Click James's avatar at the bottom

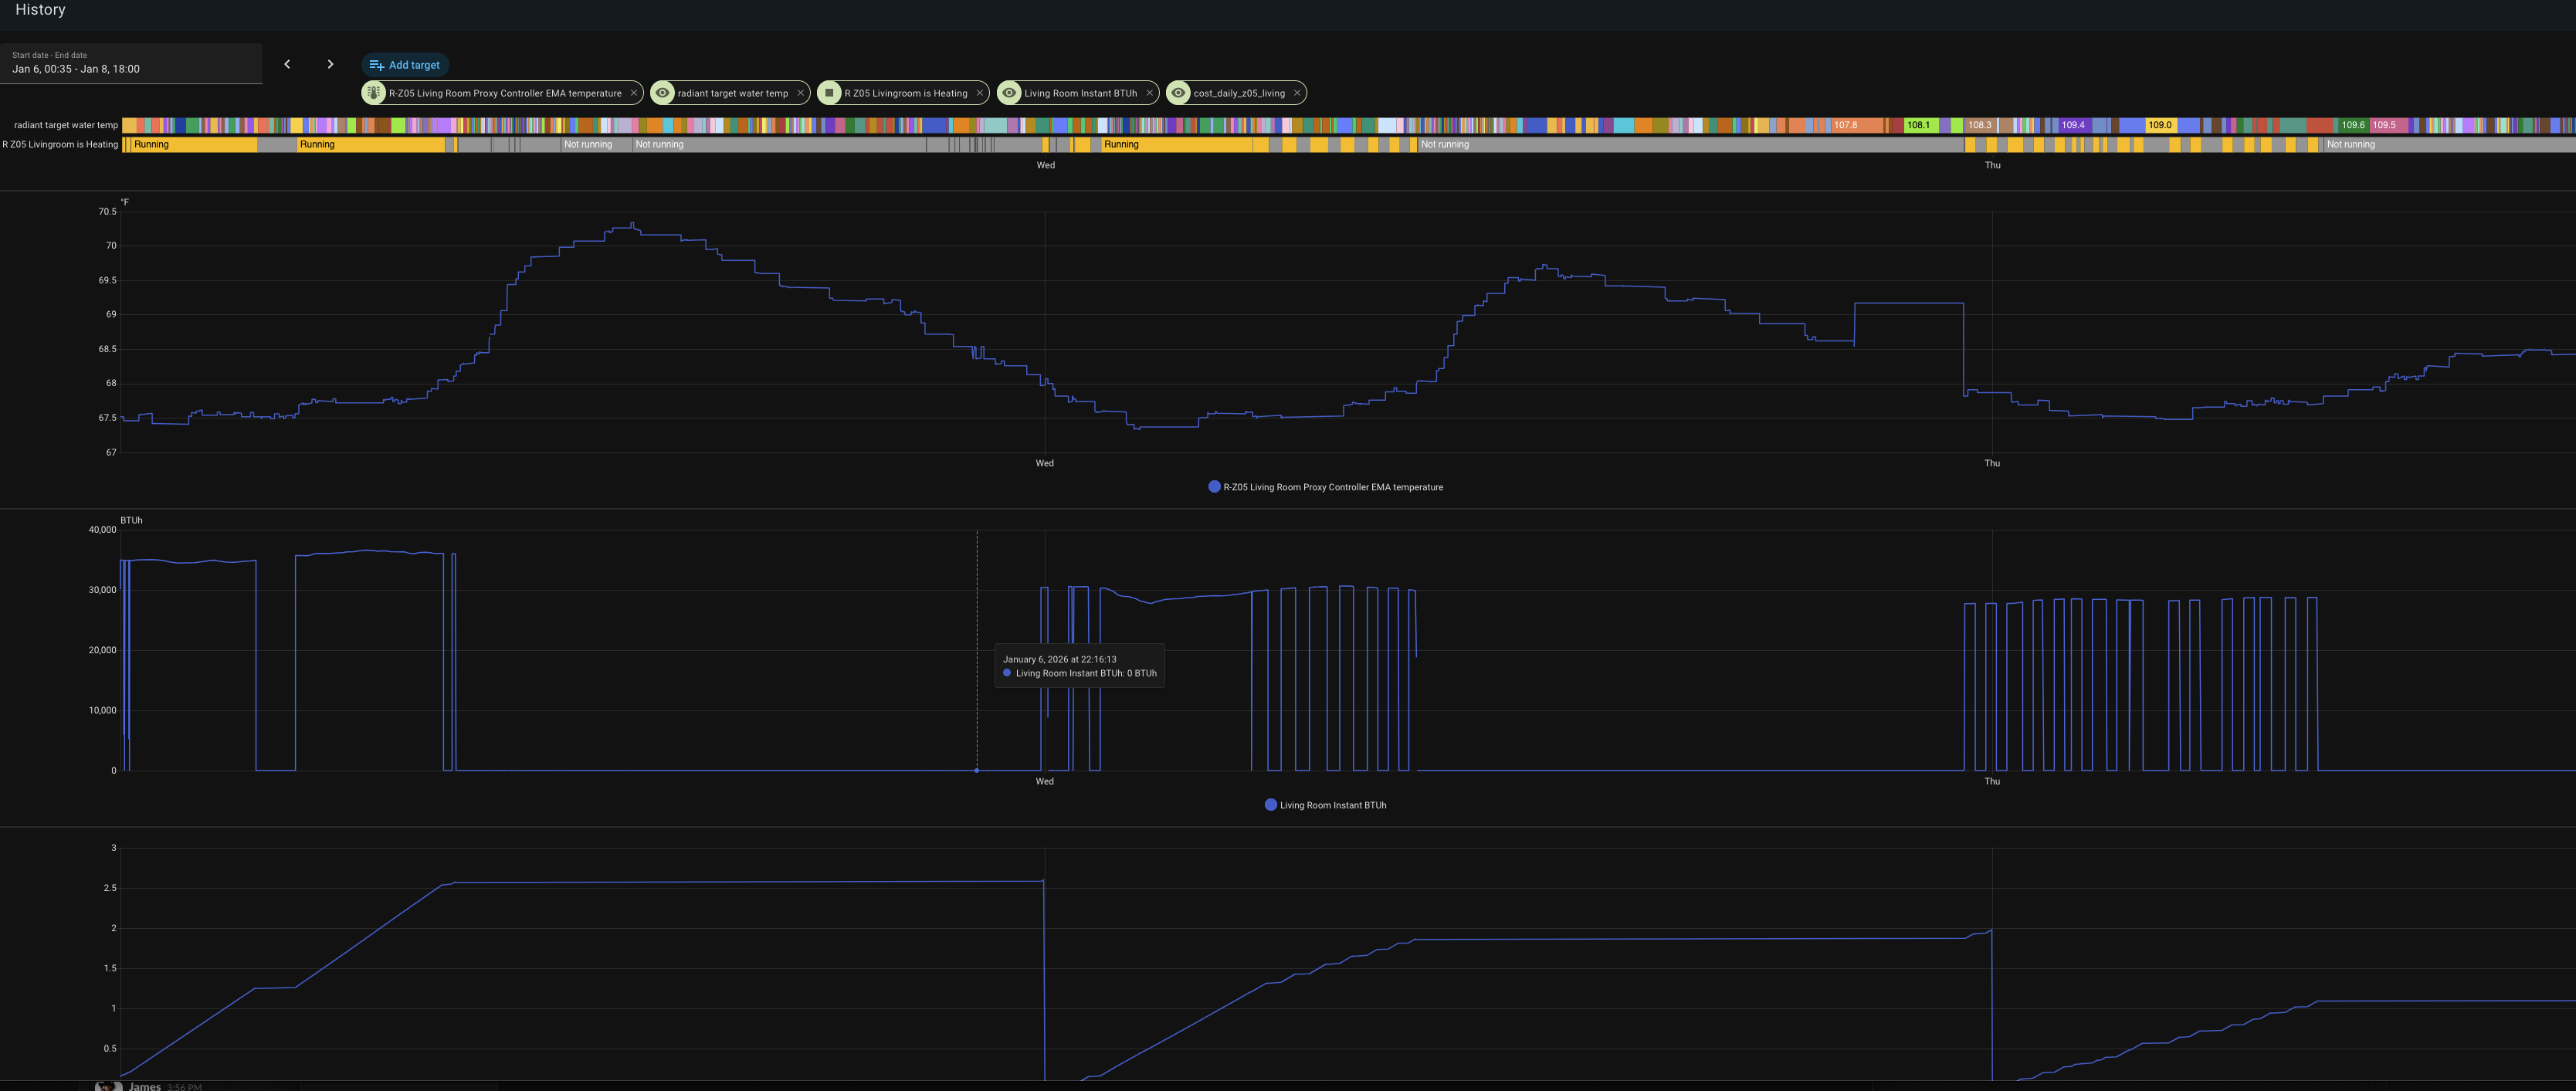click(x=108, y=1086)
